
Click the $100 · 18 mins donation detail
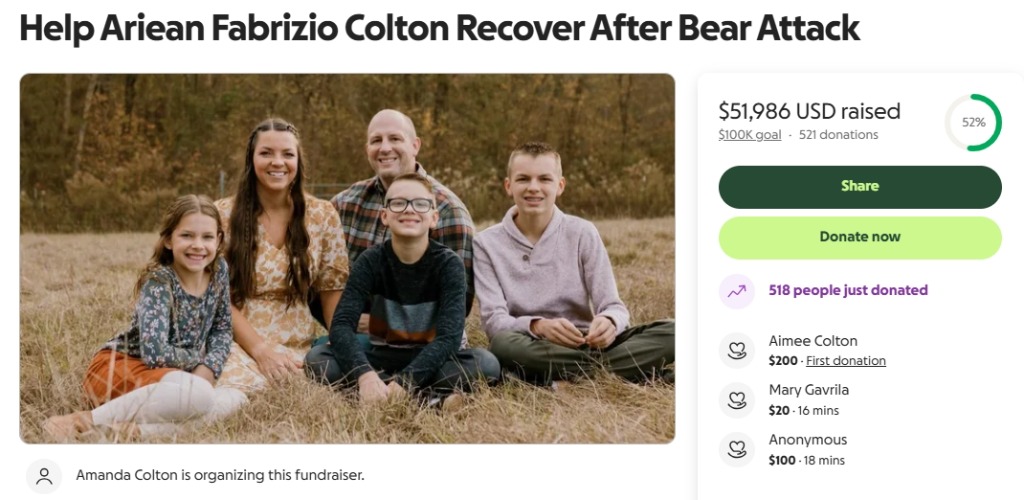coord(807,460)
